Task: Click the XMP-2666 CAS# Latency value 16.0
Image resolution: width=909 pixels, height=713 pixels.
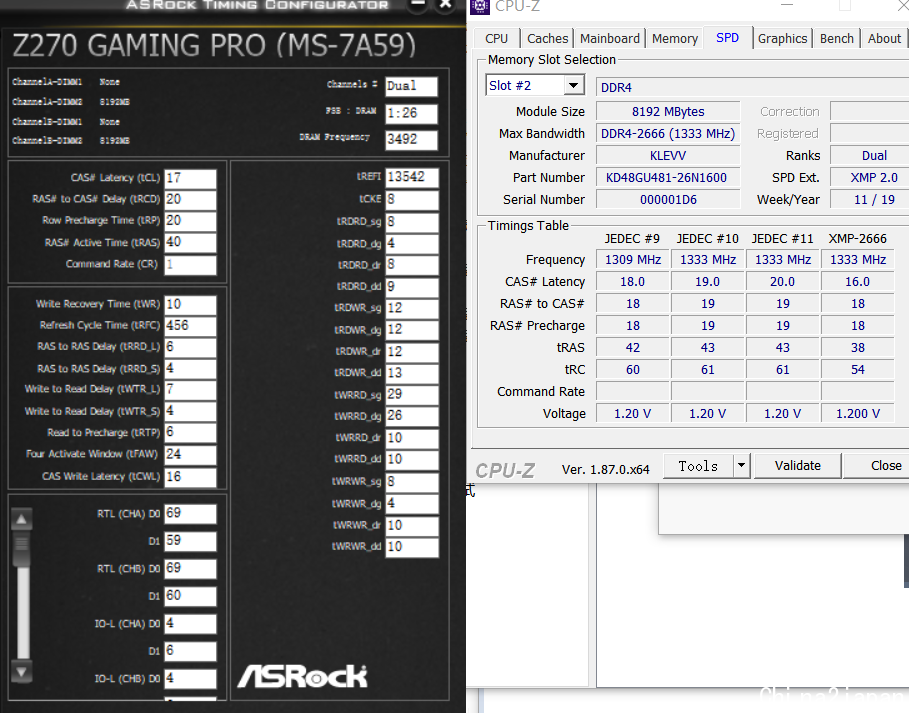Action: pyautogui.click(x=857, y=282)
